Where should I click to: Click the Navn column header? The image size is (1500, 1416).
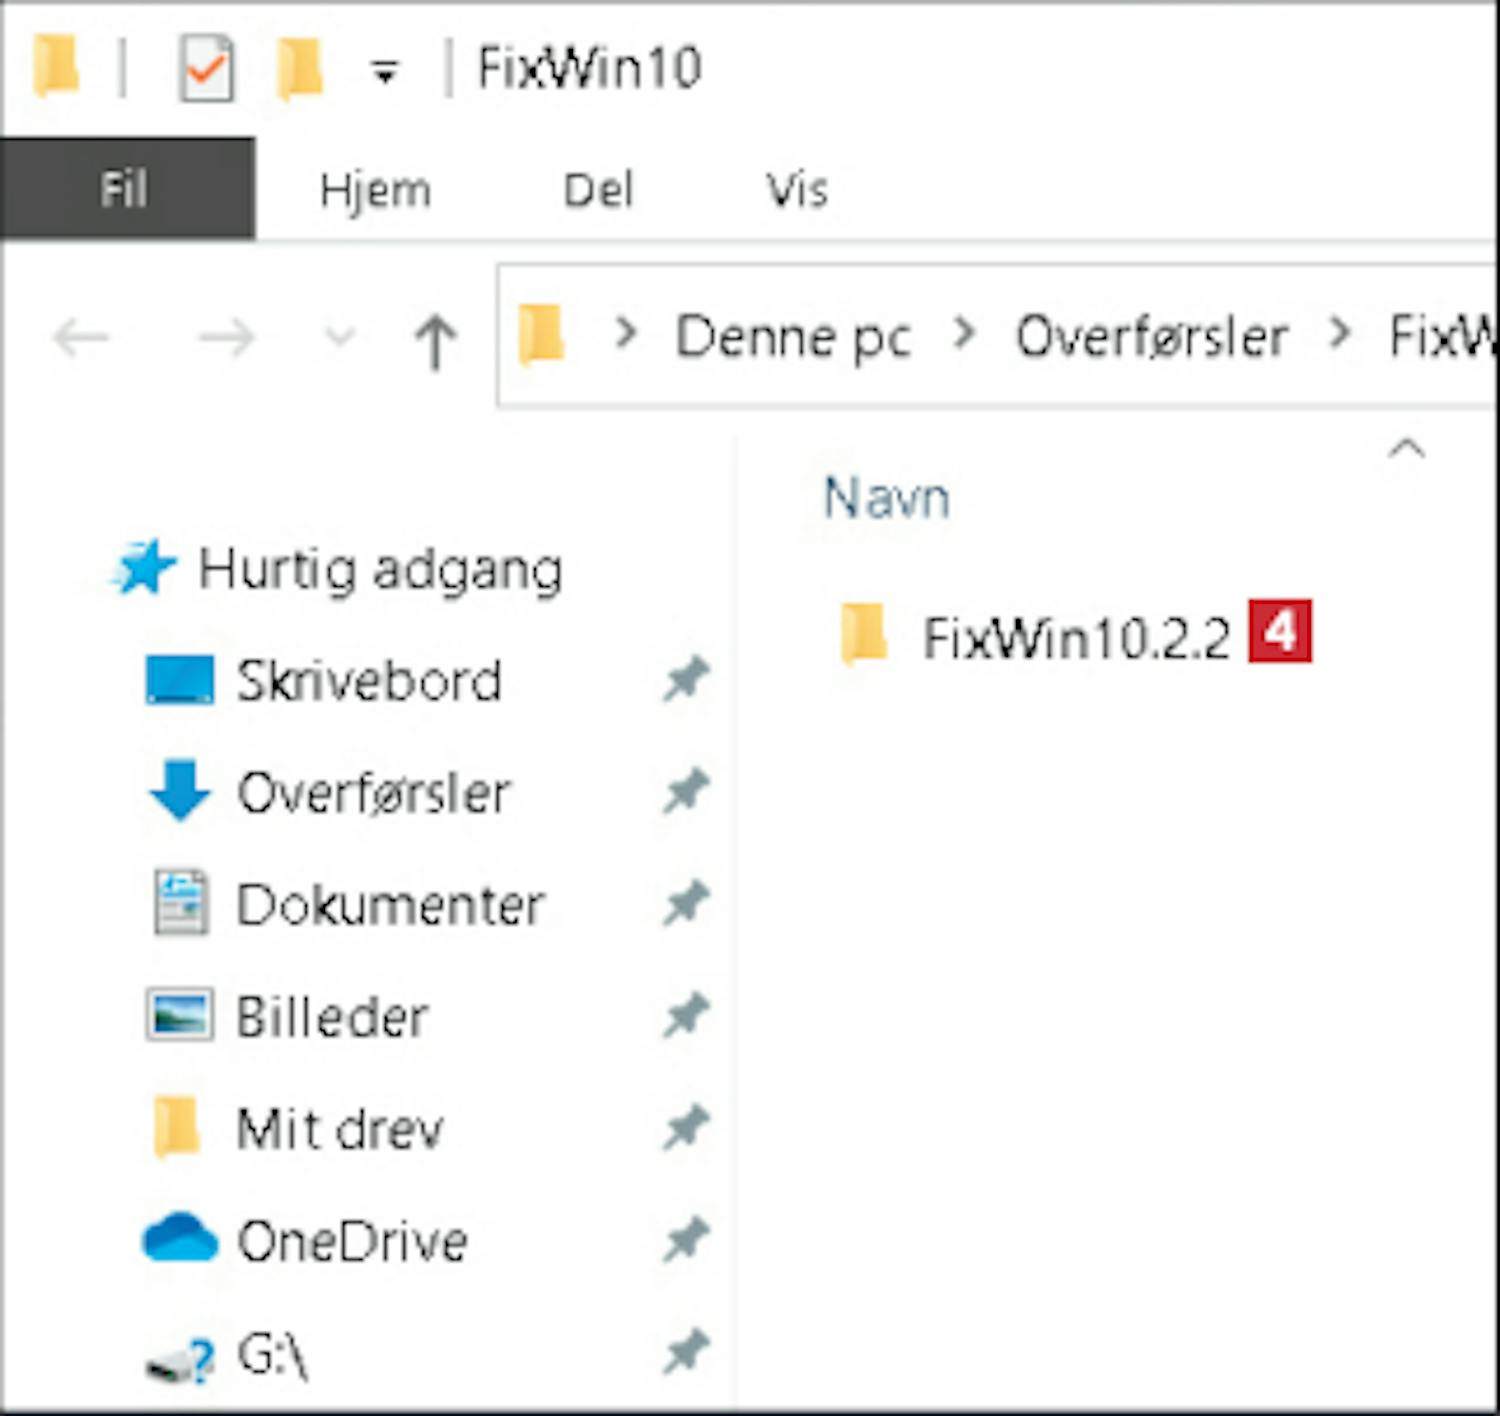(x=887, y=497)
